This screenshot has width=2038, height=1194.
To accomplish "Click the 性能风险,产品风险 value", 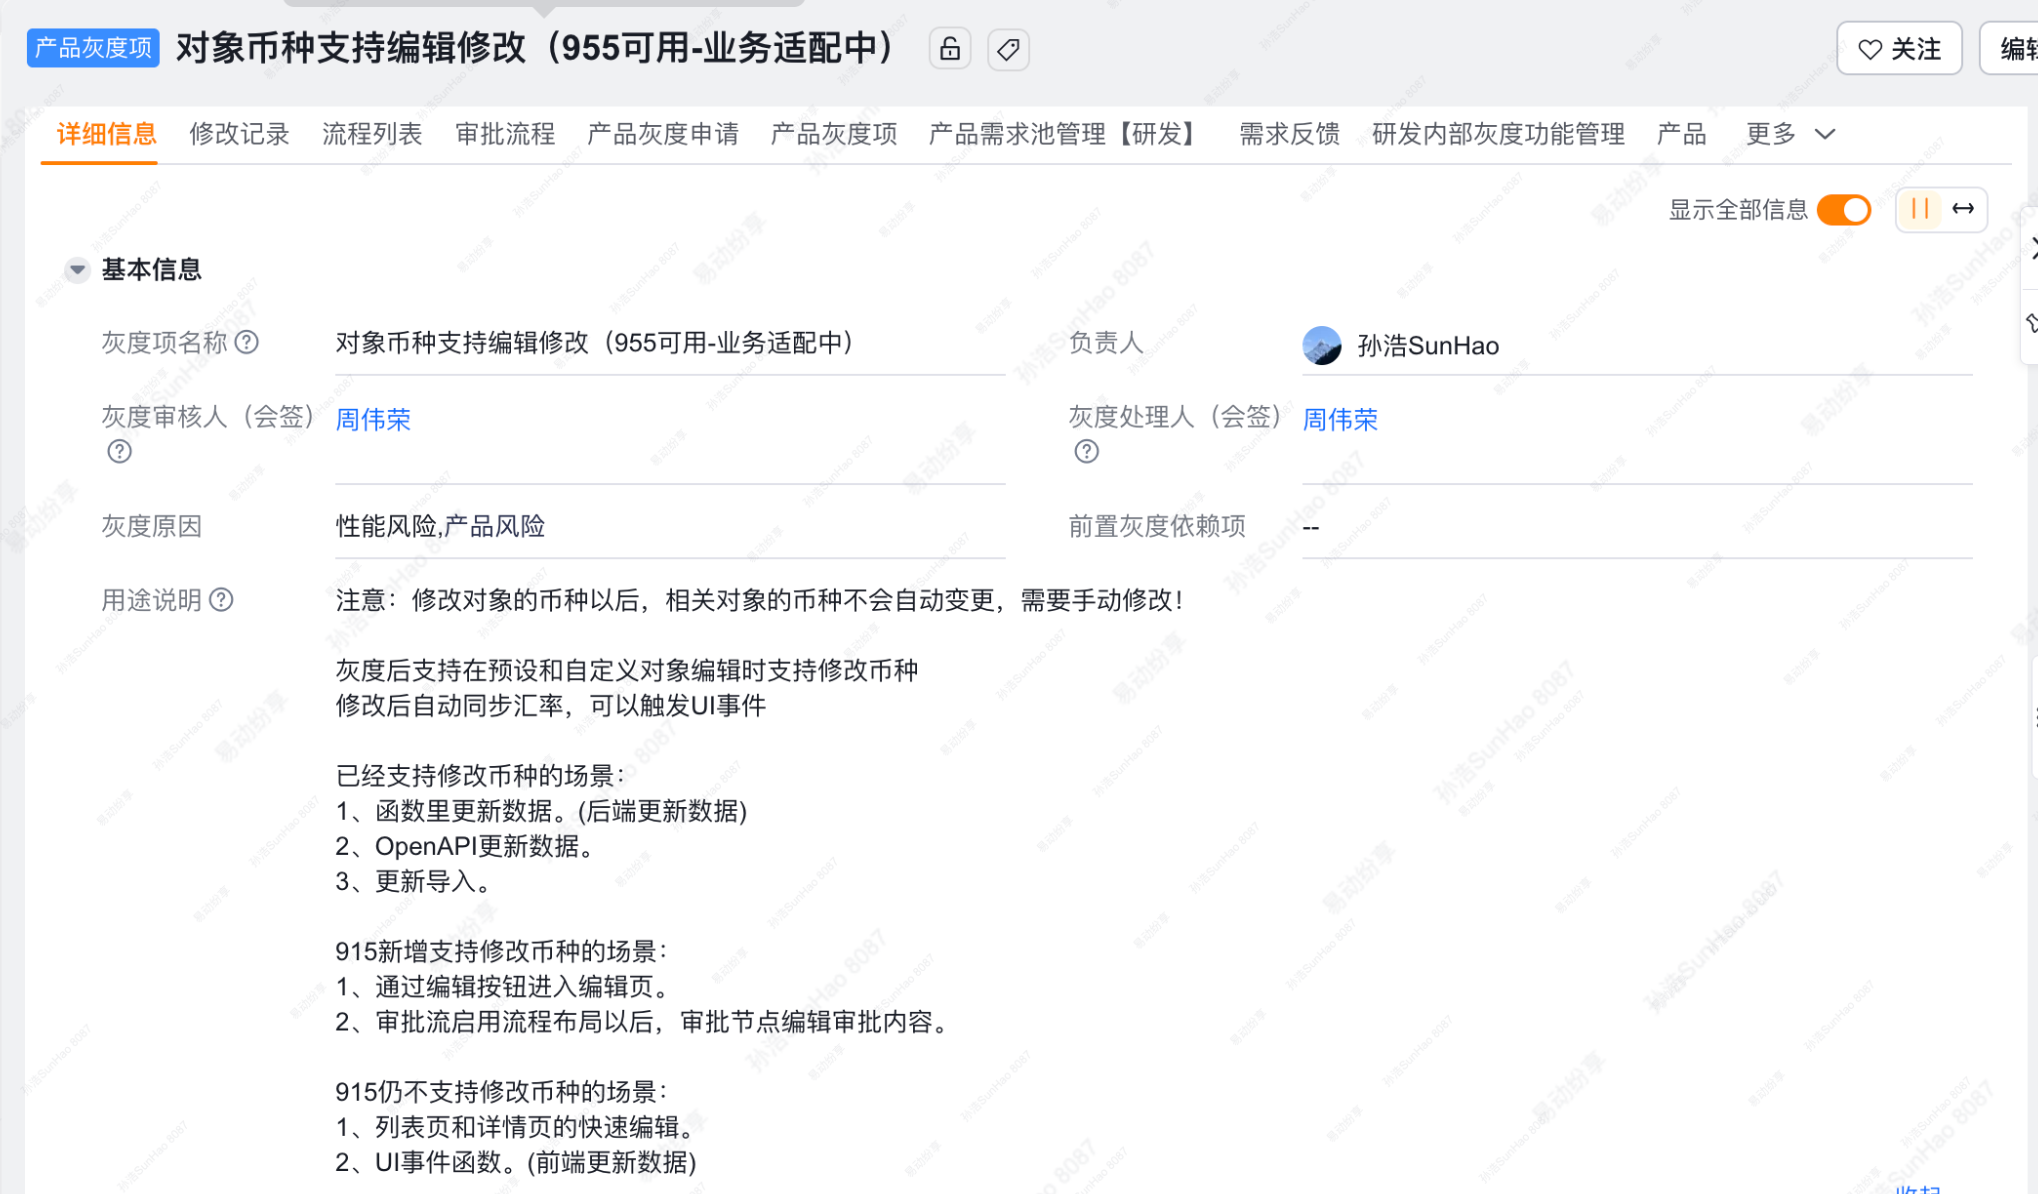I will (x=440, y=526).
